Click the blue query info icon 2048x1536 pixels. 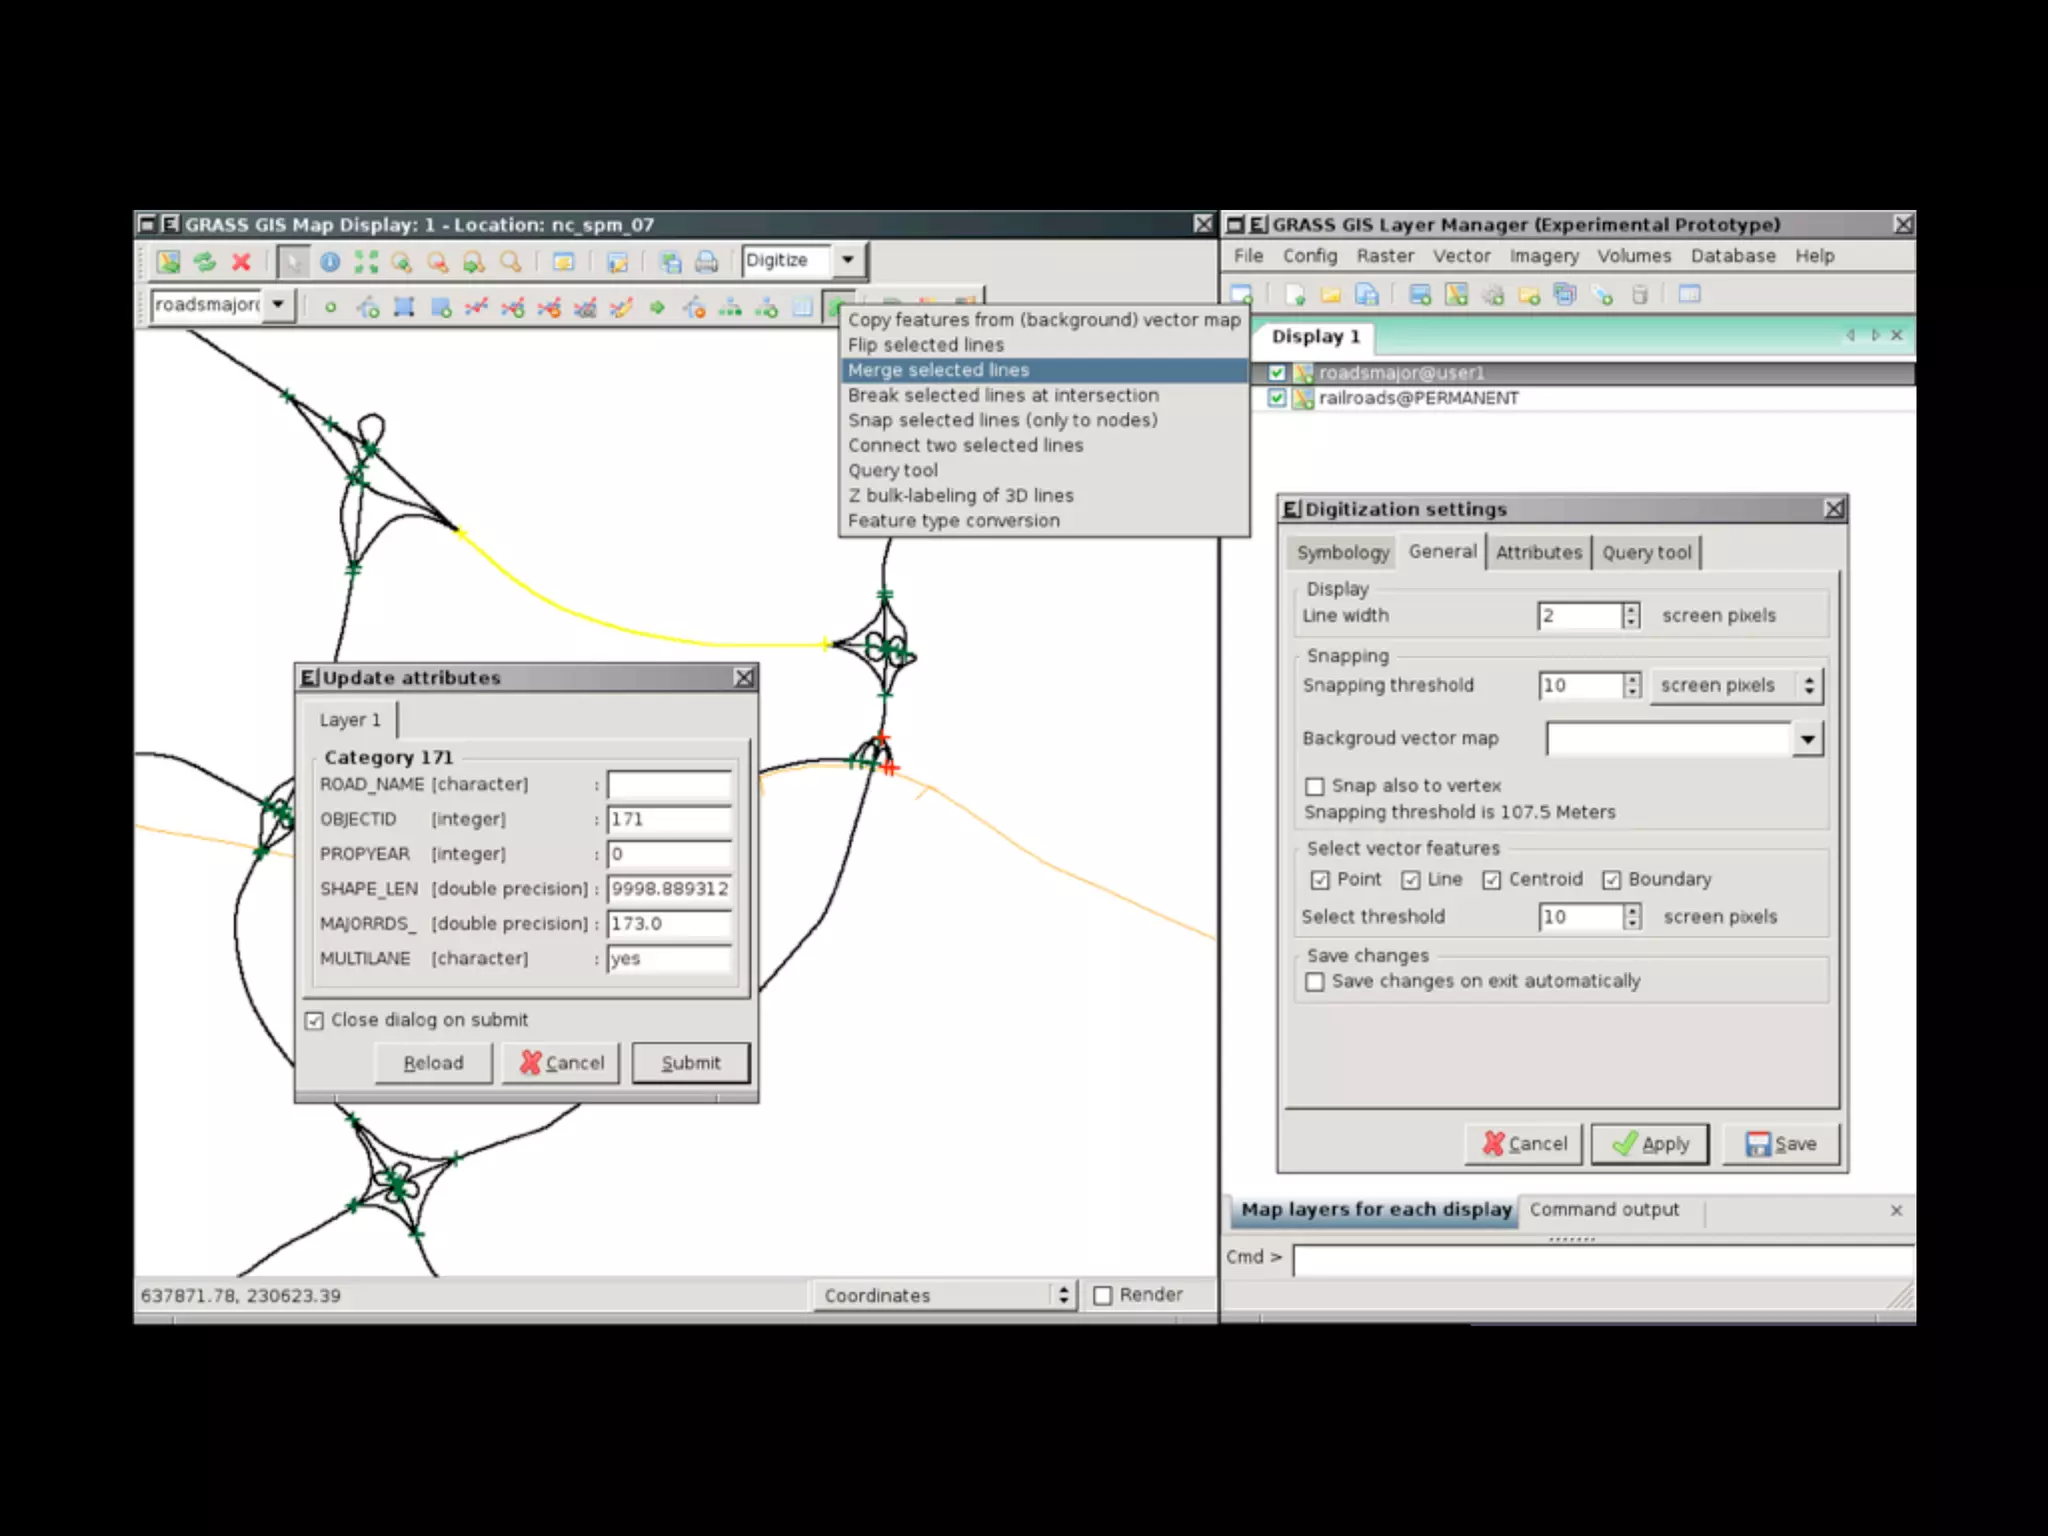click(x=329, y=262)
